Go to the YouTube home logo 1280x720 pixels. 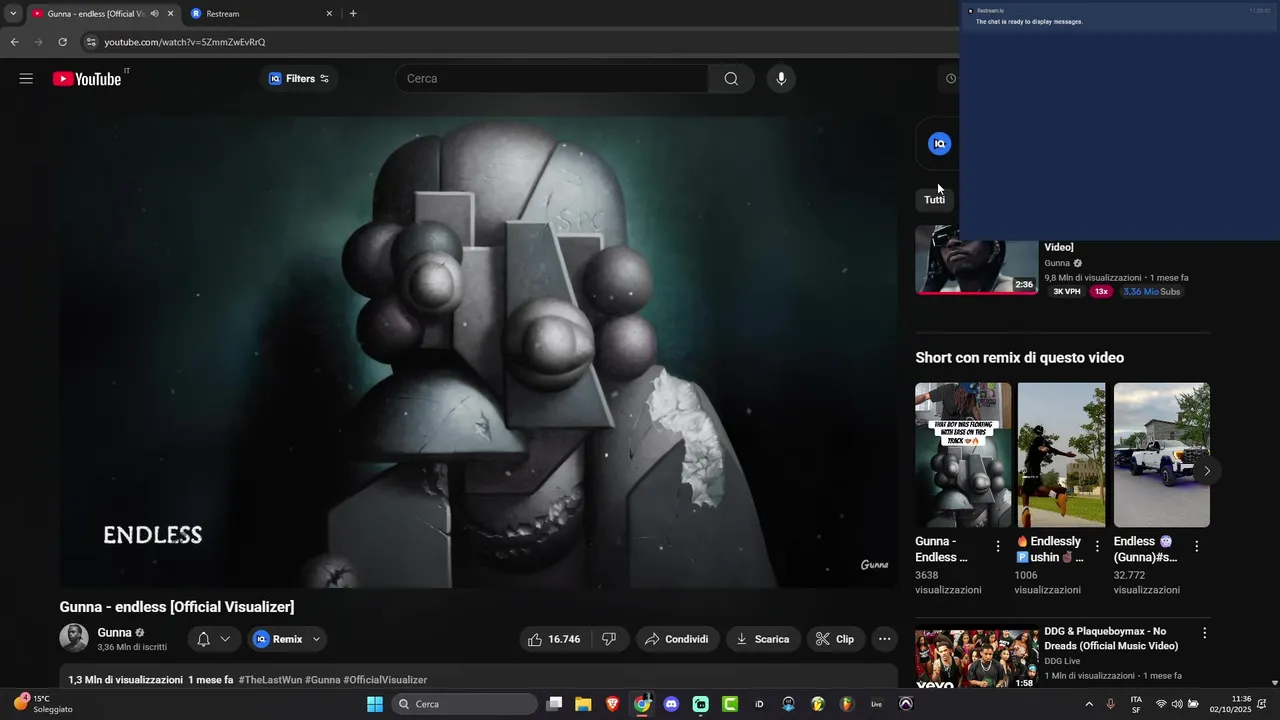(x=87, y=79)
